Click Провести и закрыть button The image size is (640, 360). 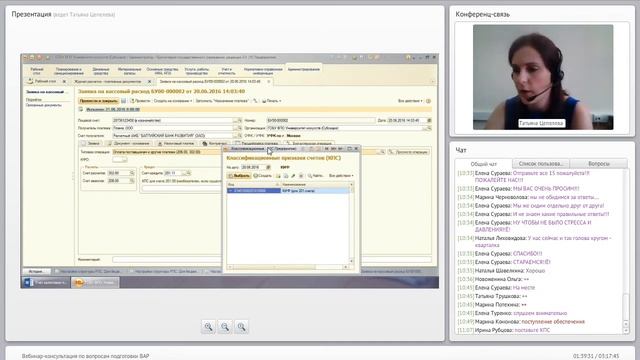point(98,101)
